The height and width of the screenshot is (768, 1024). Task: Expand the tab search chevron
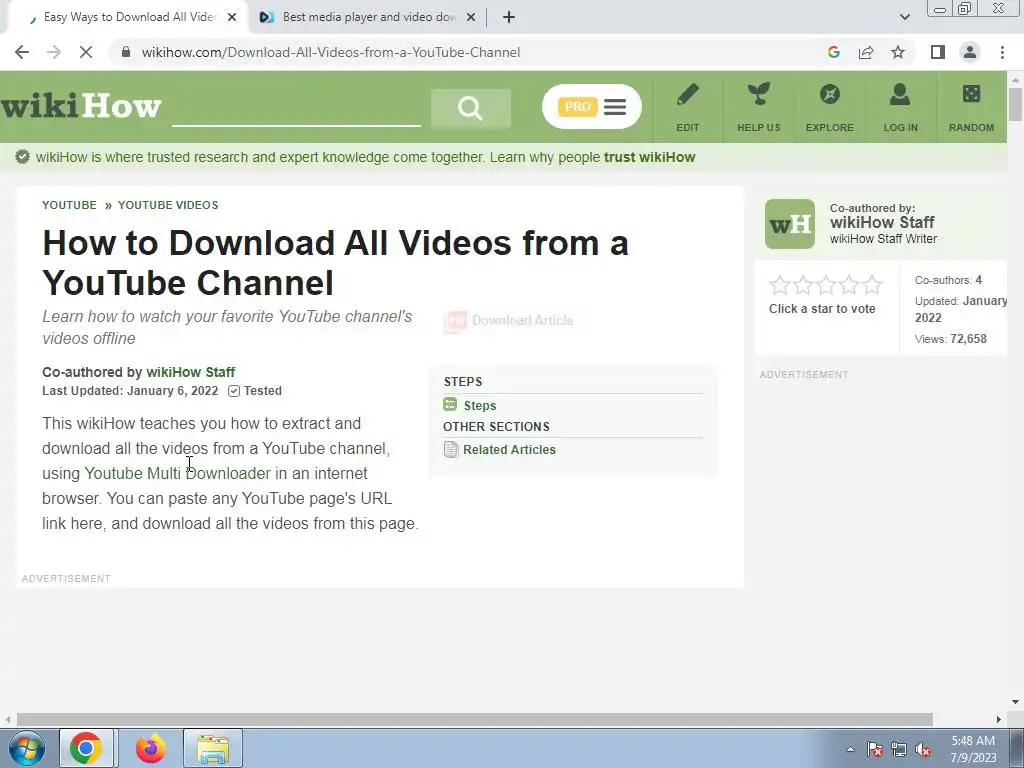pos(904,17)
